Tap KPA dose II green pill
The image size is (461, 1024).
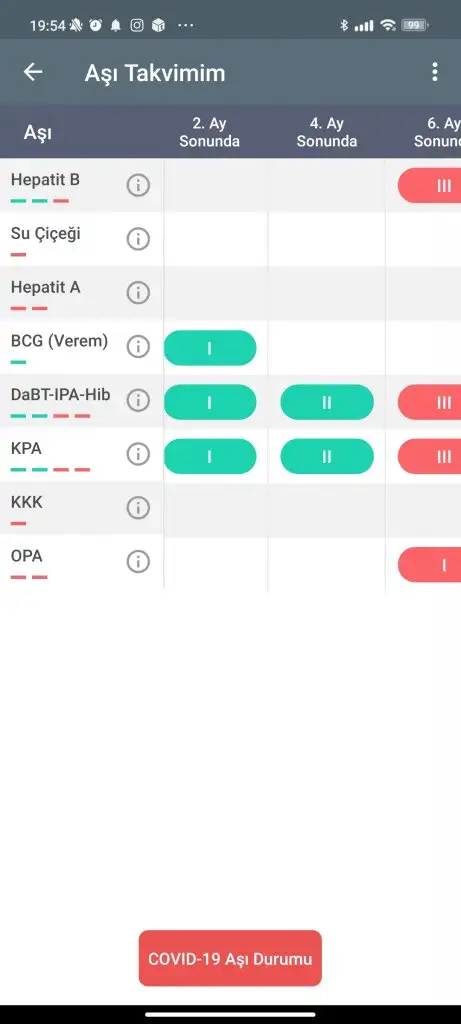(x=327, y=456)
